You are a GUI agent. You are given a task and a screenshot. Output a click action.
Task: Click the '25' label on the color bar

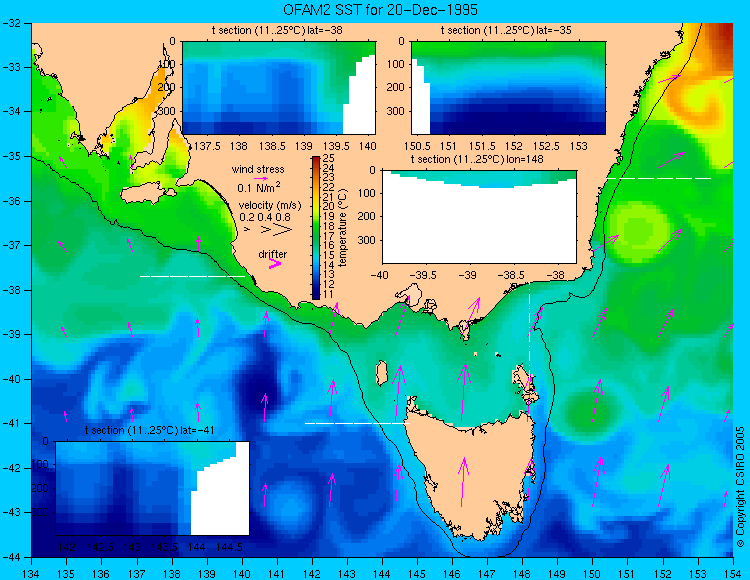point(328,158)
